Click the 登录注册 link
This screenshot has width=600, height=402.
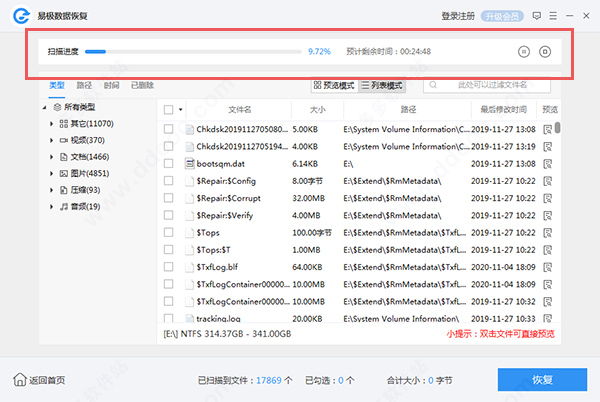pos(458,16)
